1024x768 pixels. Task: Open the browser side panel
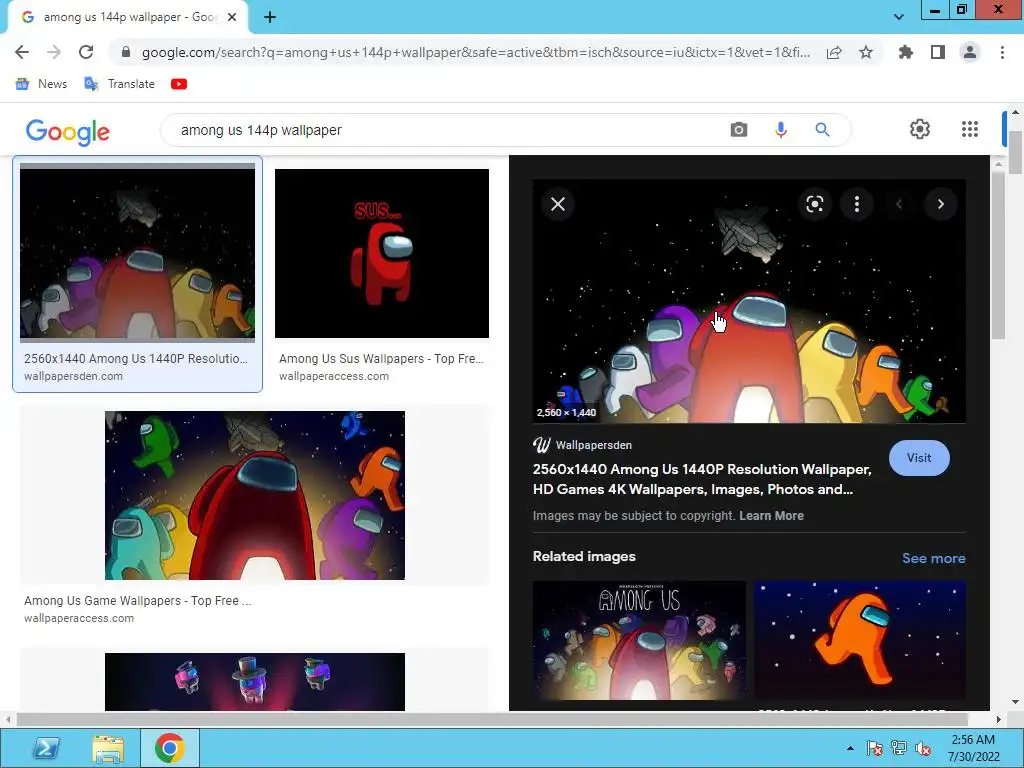pyautogui.click(x=938, y=52)
